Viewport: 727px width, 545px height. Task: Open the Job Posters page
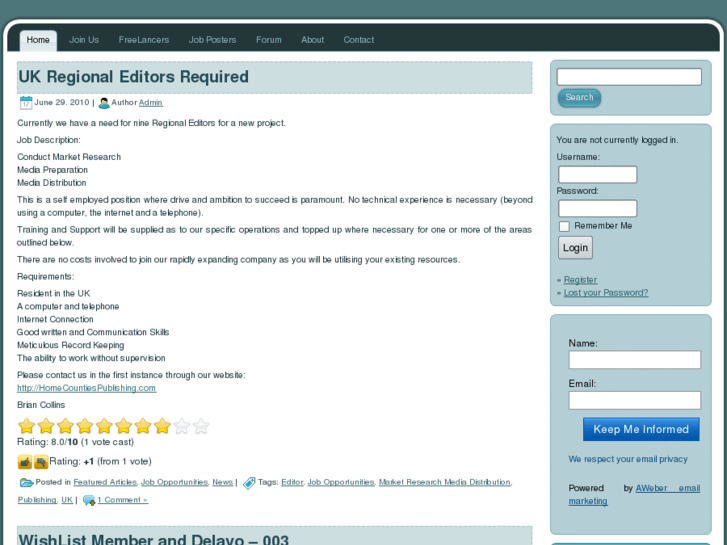tap(212, 40)
